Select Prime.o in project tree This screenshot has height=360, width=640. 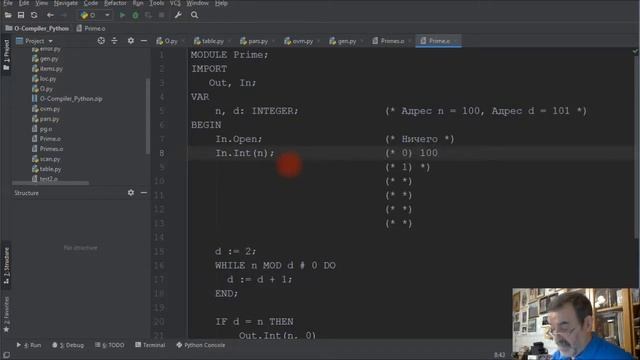(46, 139)
